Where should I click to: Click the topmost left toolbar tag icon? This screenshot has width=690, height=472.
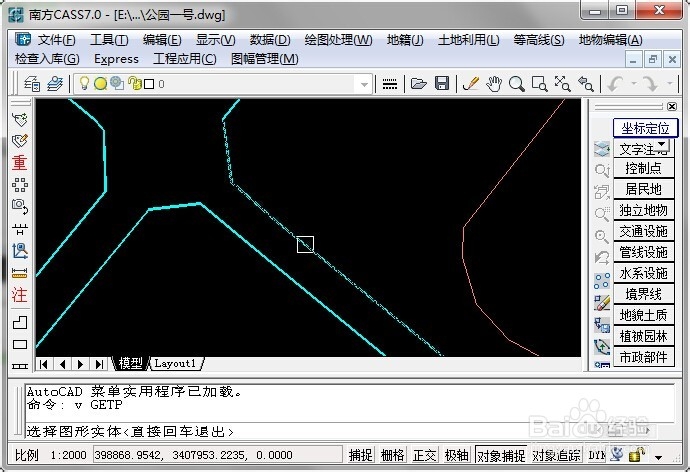click(19, 119)
